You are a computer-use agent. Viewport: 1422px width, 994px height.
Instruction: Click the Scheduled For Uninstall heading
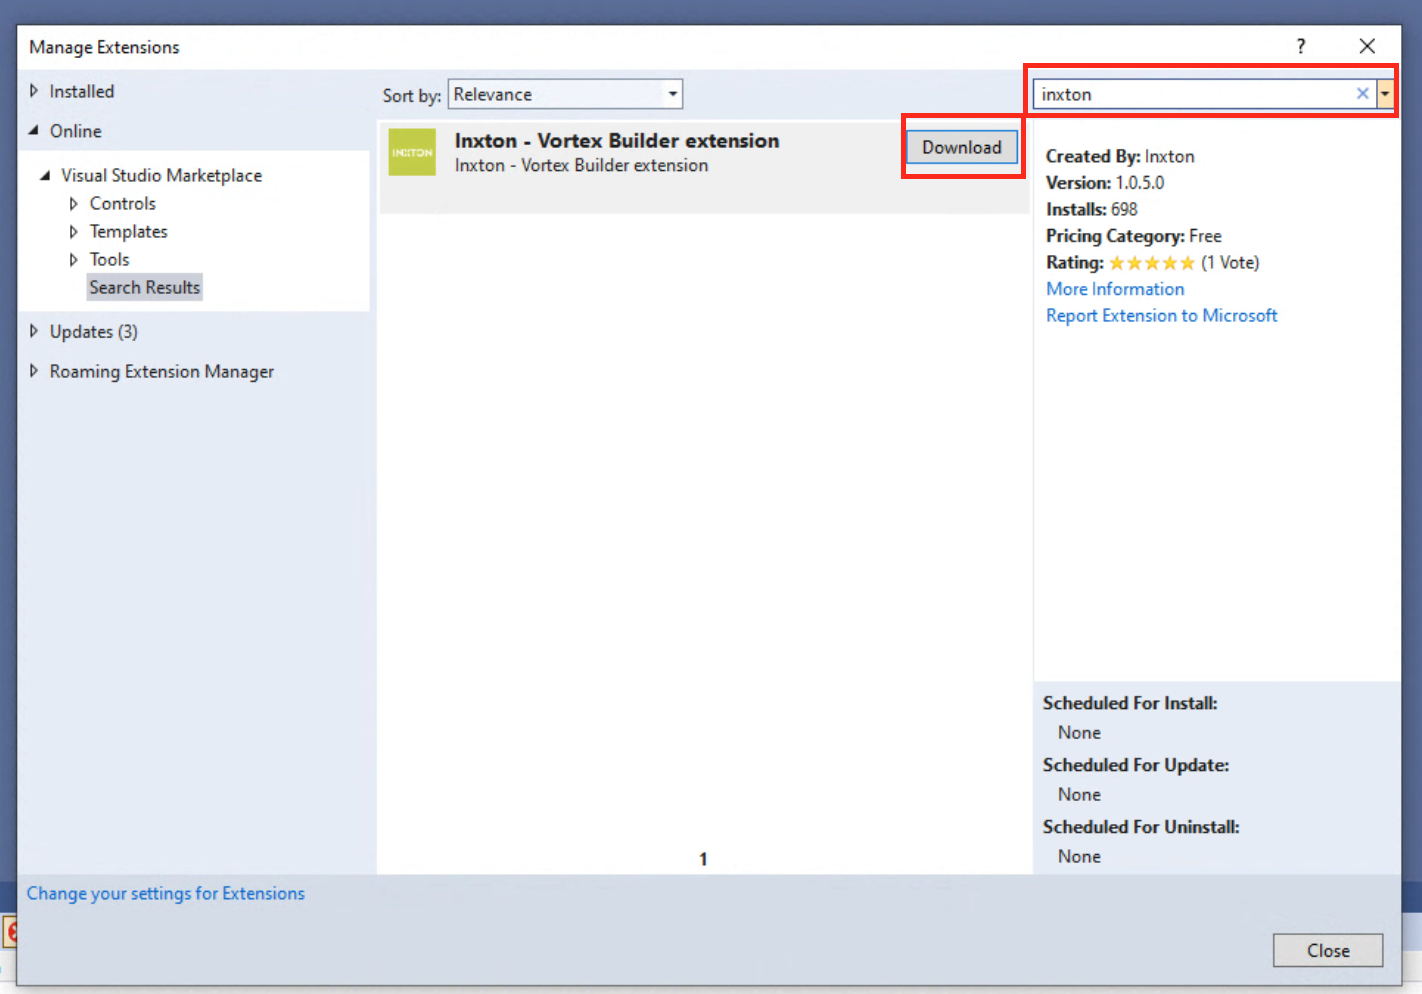coord(1141,827)
